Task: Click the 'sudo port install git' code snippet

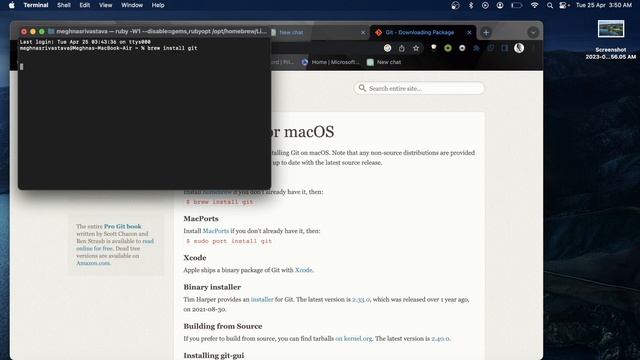Action: point(229,241)
